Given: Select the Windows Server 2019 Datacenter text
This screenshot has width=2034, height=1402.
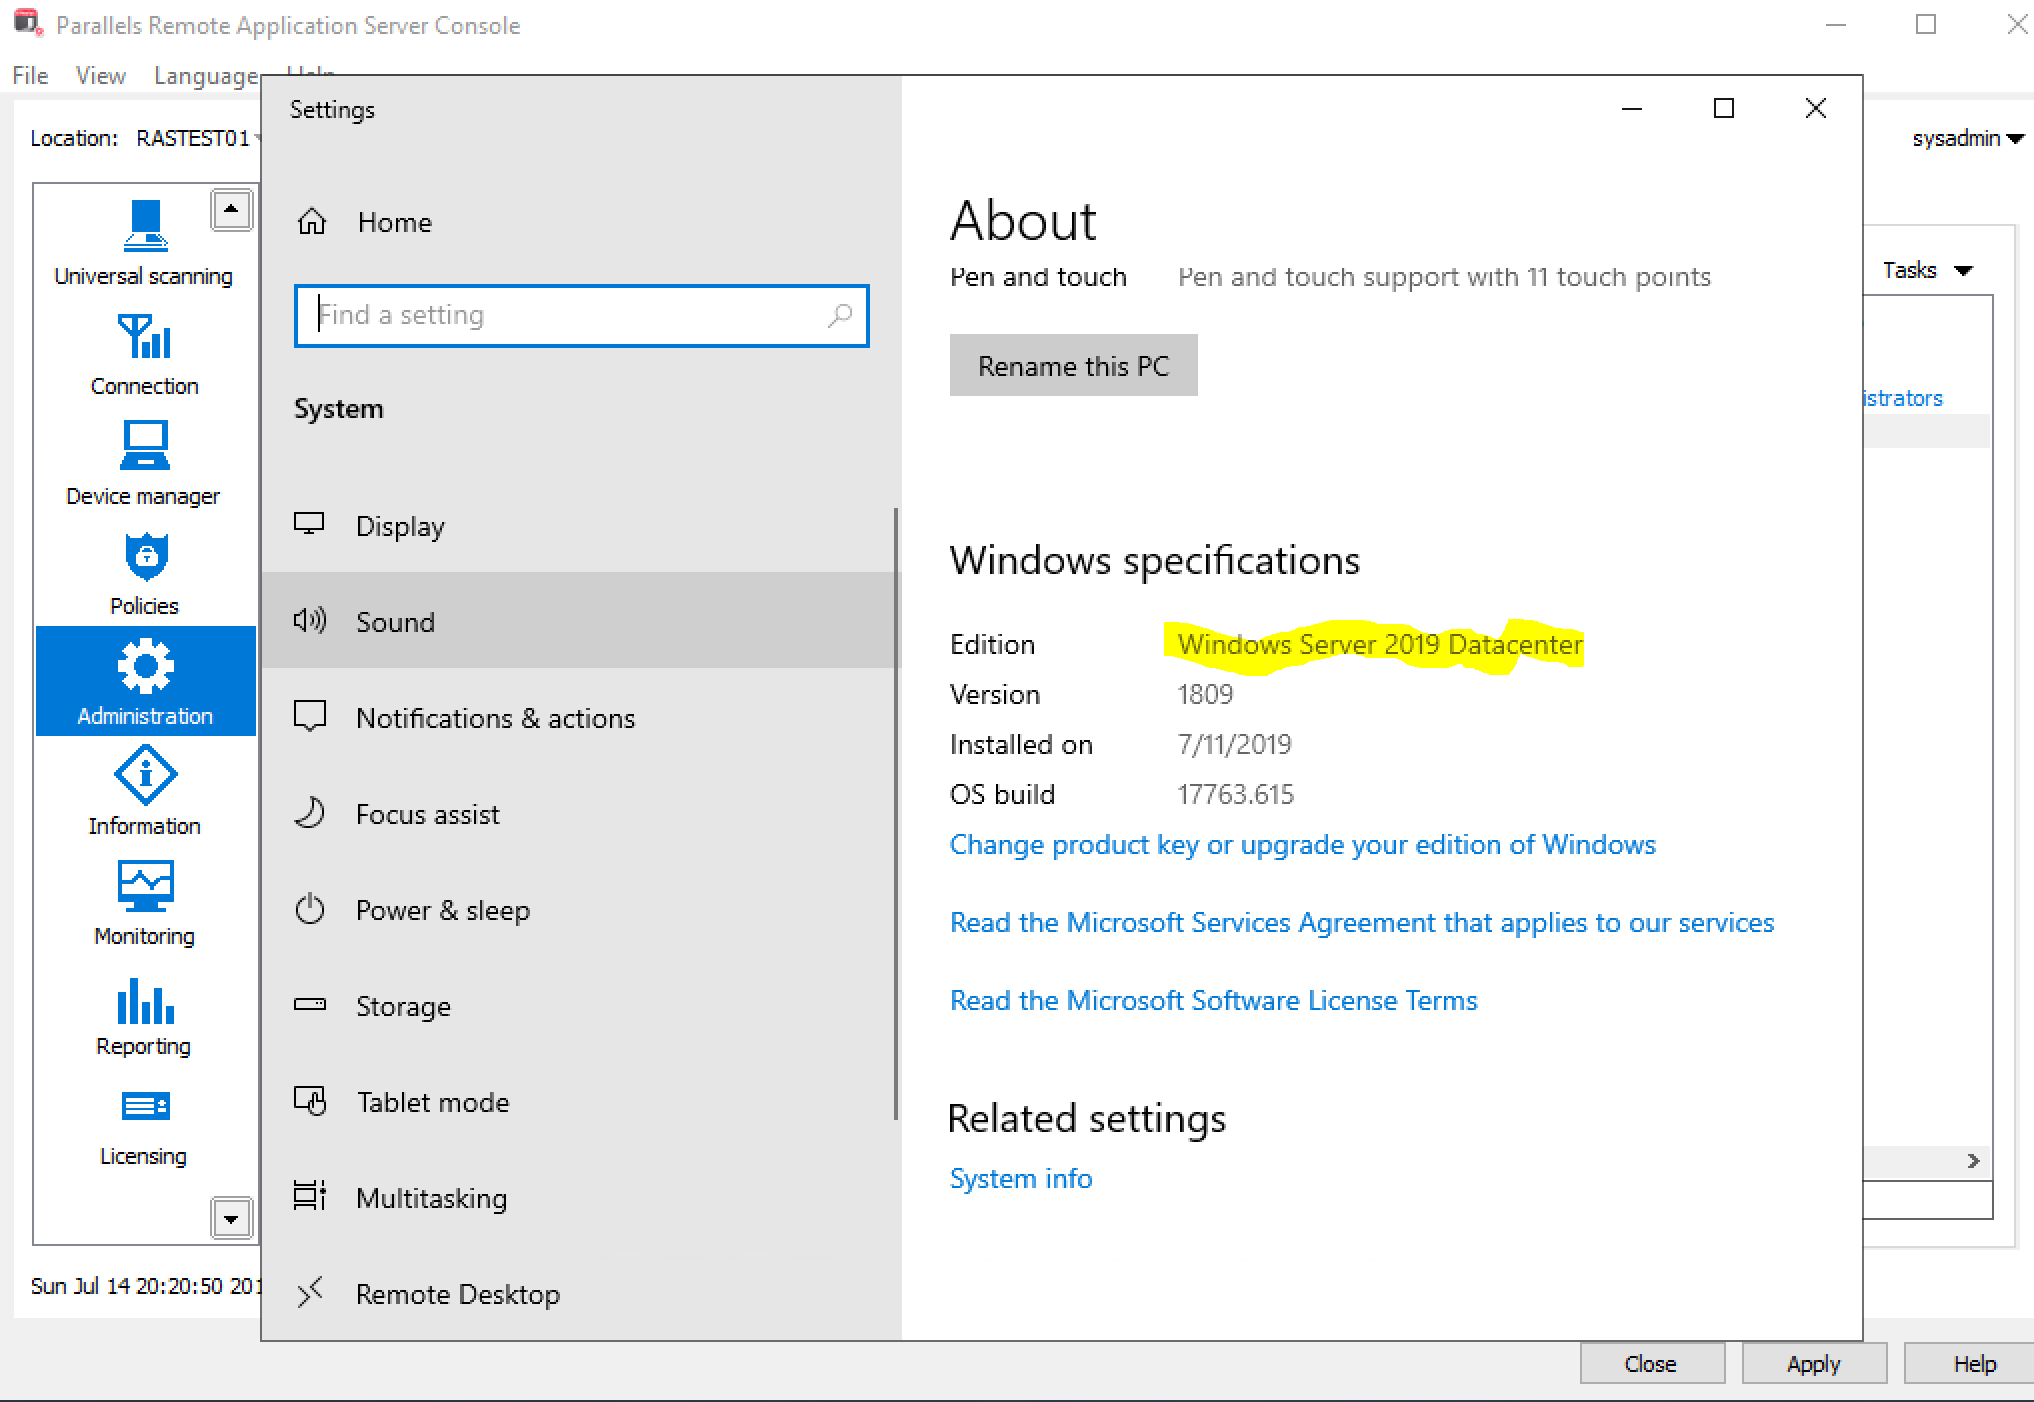Looking at the screenshot, I should pos(1380,645).
